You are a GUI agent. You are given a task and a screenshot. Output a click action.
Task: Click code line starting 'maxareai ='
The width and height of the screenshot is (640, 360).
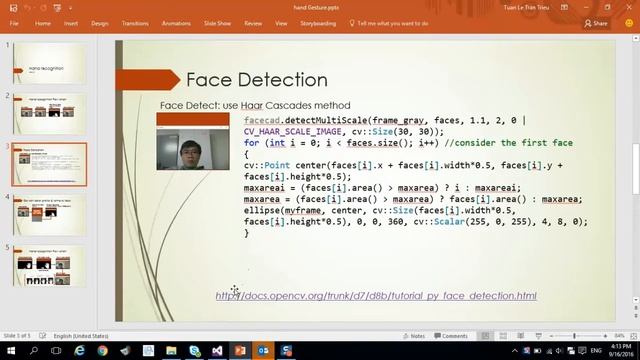(x=382, y=188)
